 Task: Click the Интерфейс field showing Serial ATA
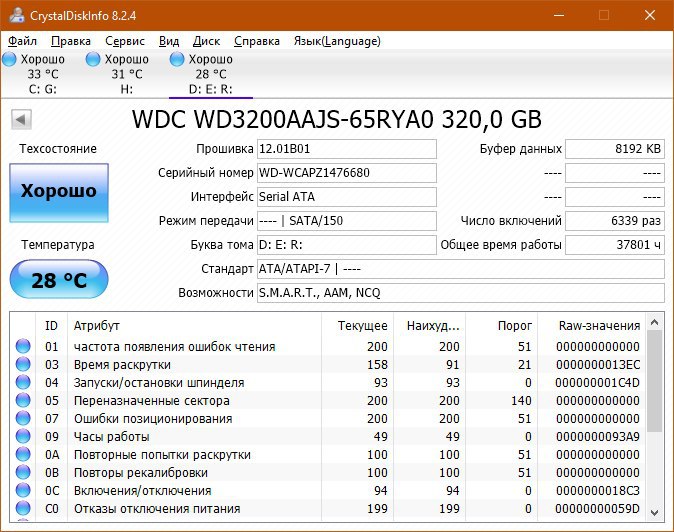[347, 197]
